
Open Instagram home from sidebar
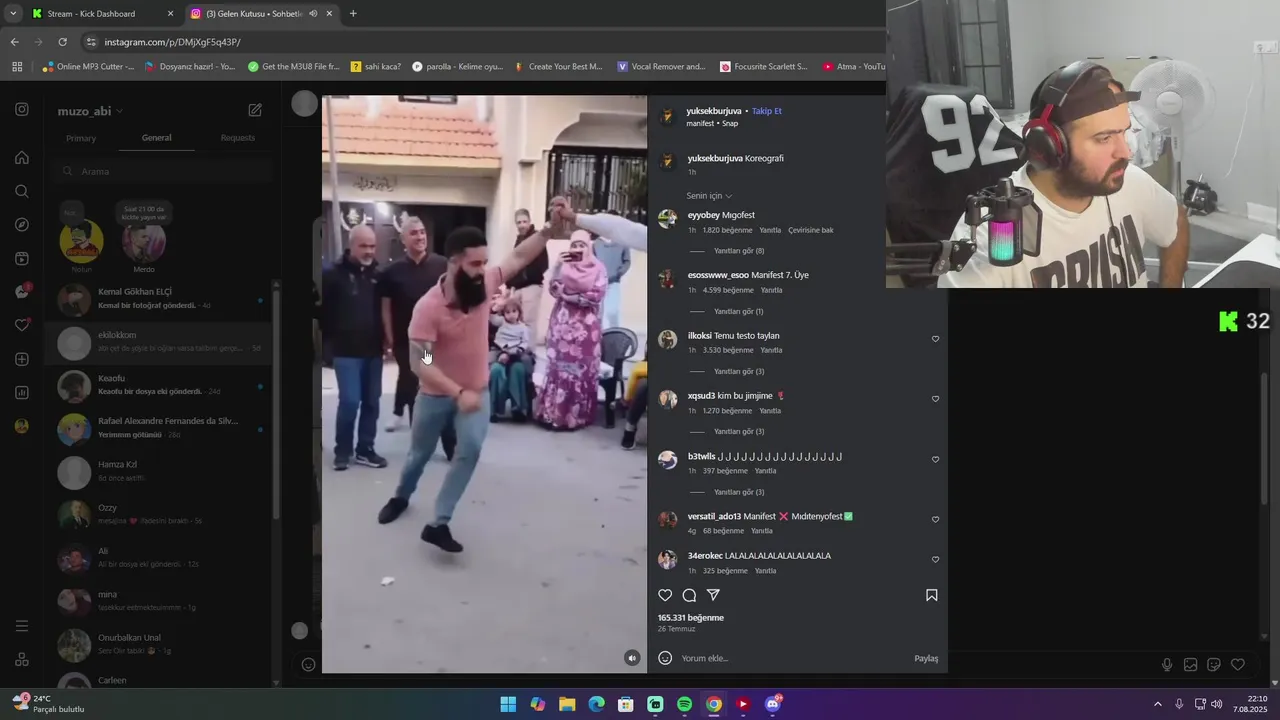pyautogui.click(x=22, y=158)
